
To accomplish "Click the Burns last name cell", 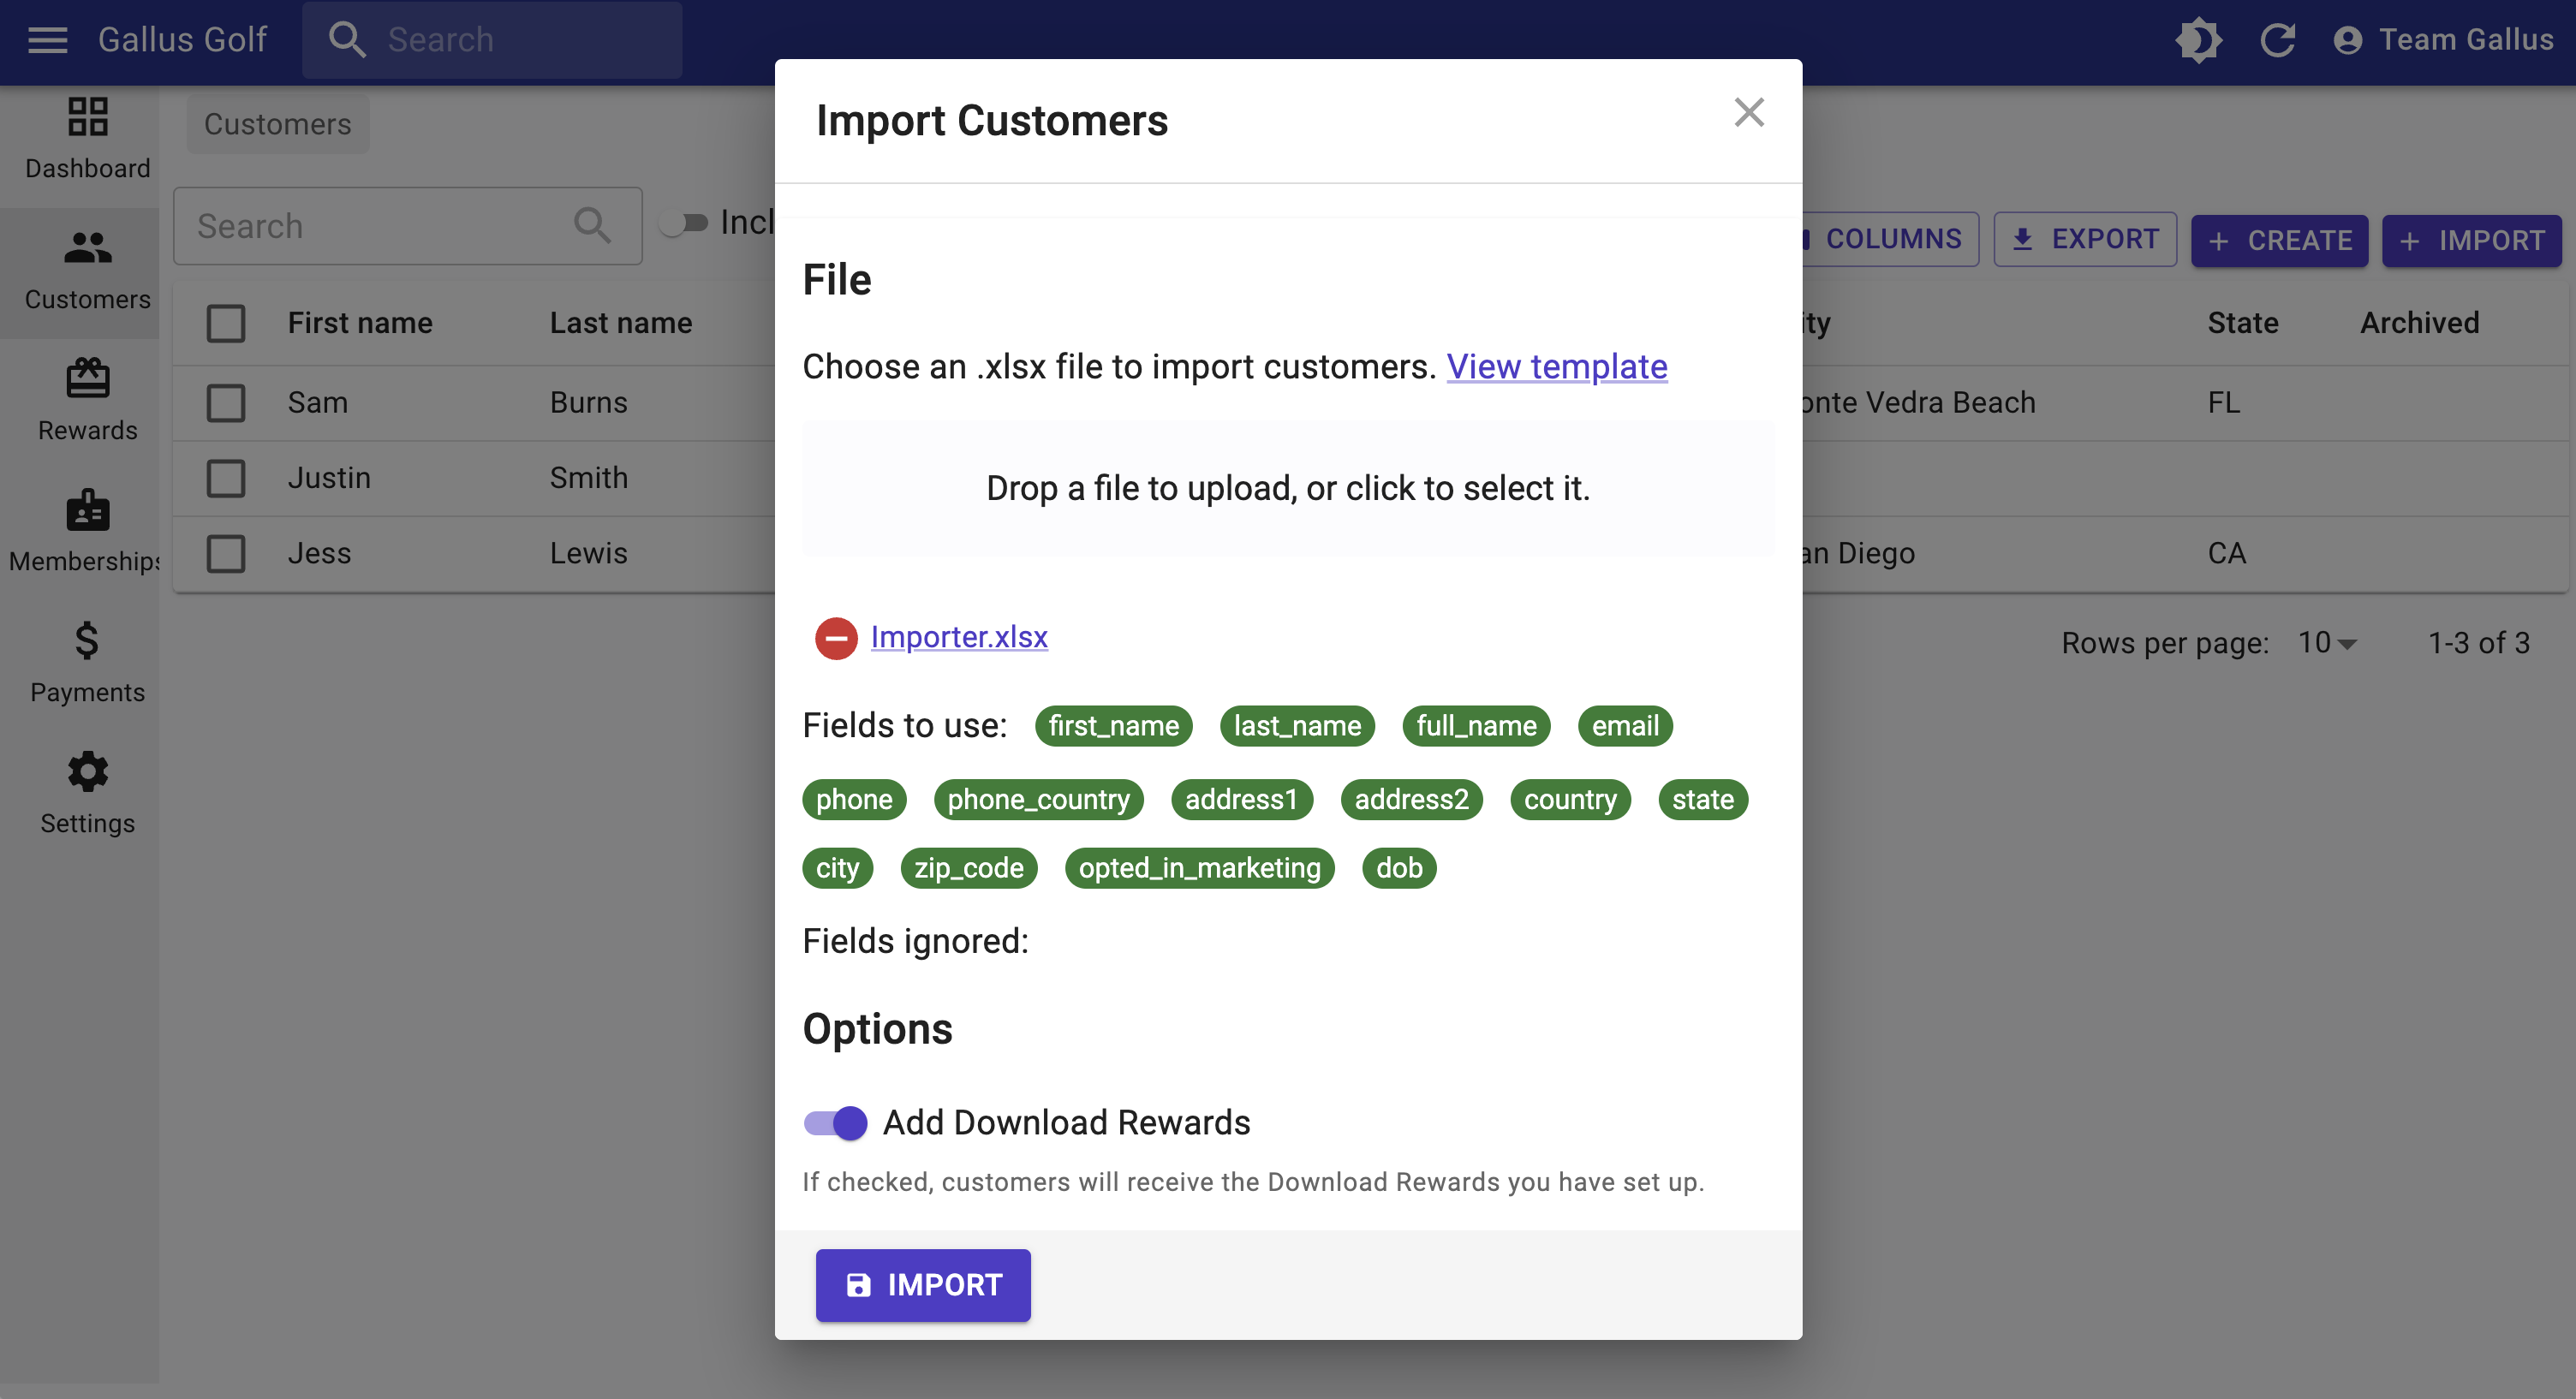I will point(589,403).
